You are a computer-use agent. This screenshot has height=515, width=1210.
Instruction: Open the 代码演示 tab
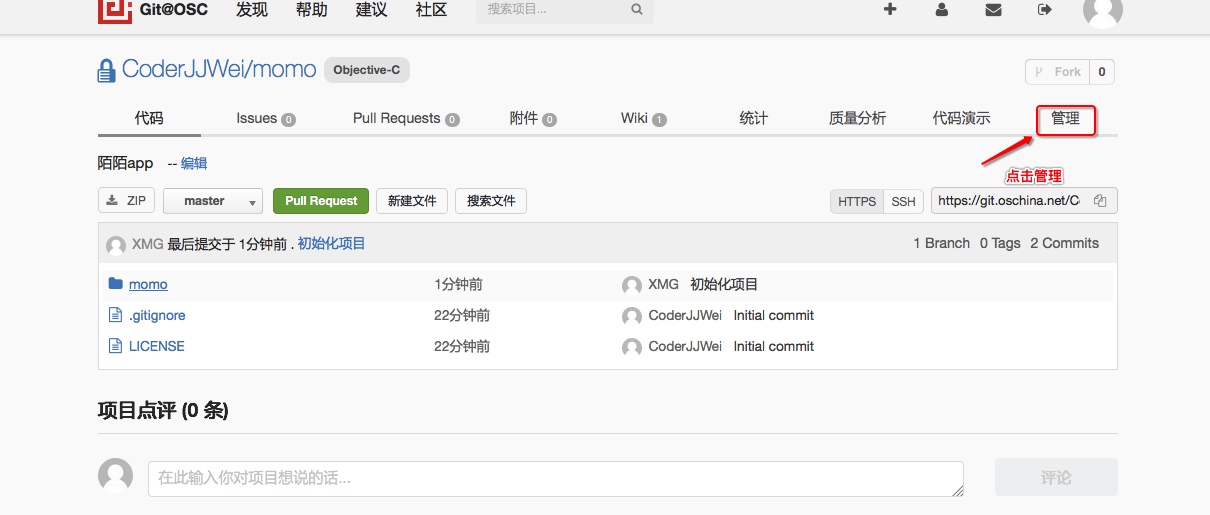[961, 118]
